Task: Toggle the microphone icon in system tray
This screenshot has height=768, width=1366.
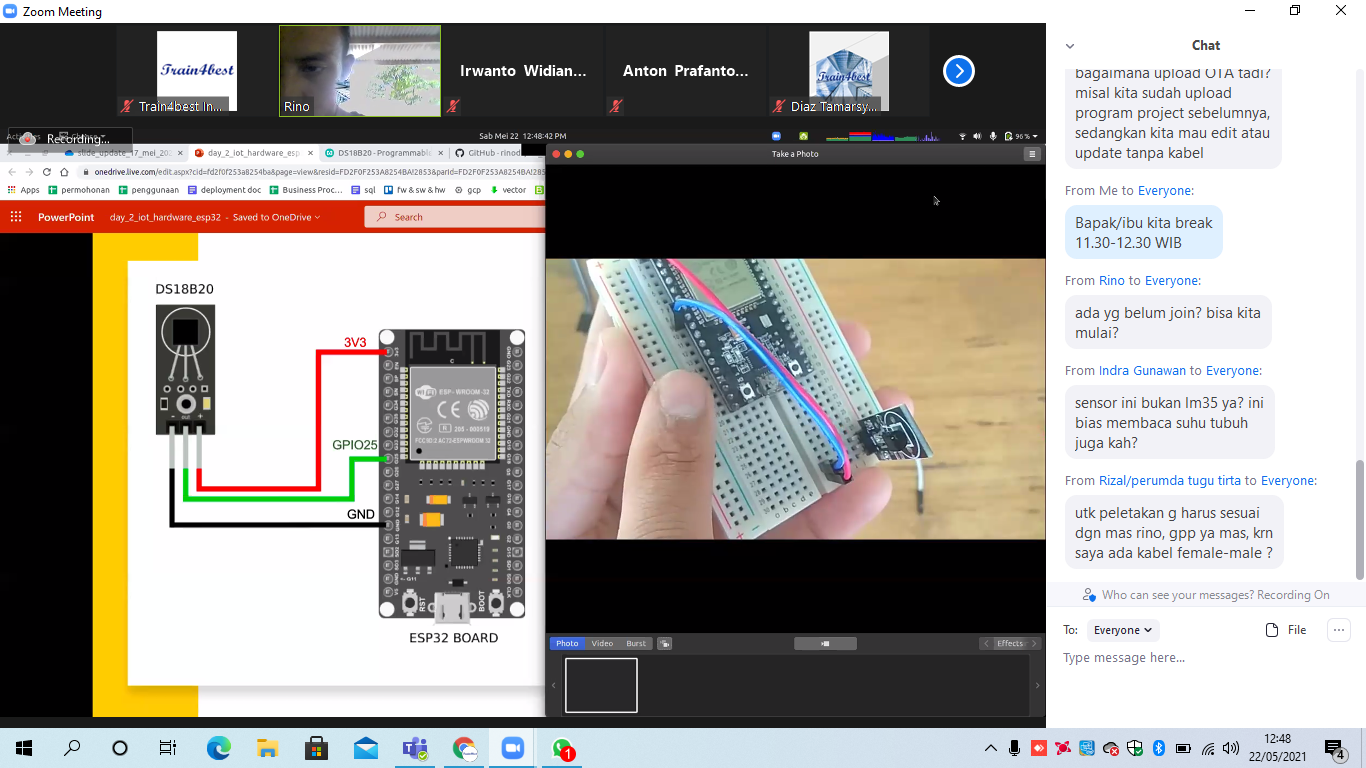Action: (x=1015, y=748)
